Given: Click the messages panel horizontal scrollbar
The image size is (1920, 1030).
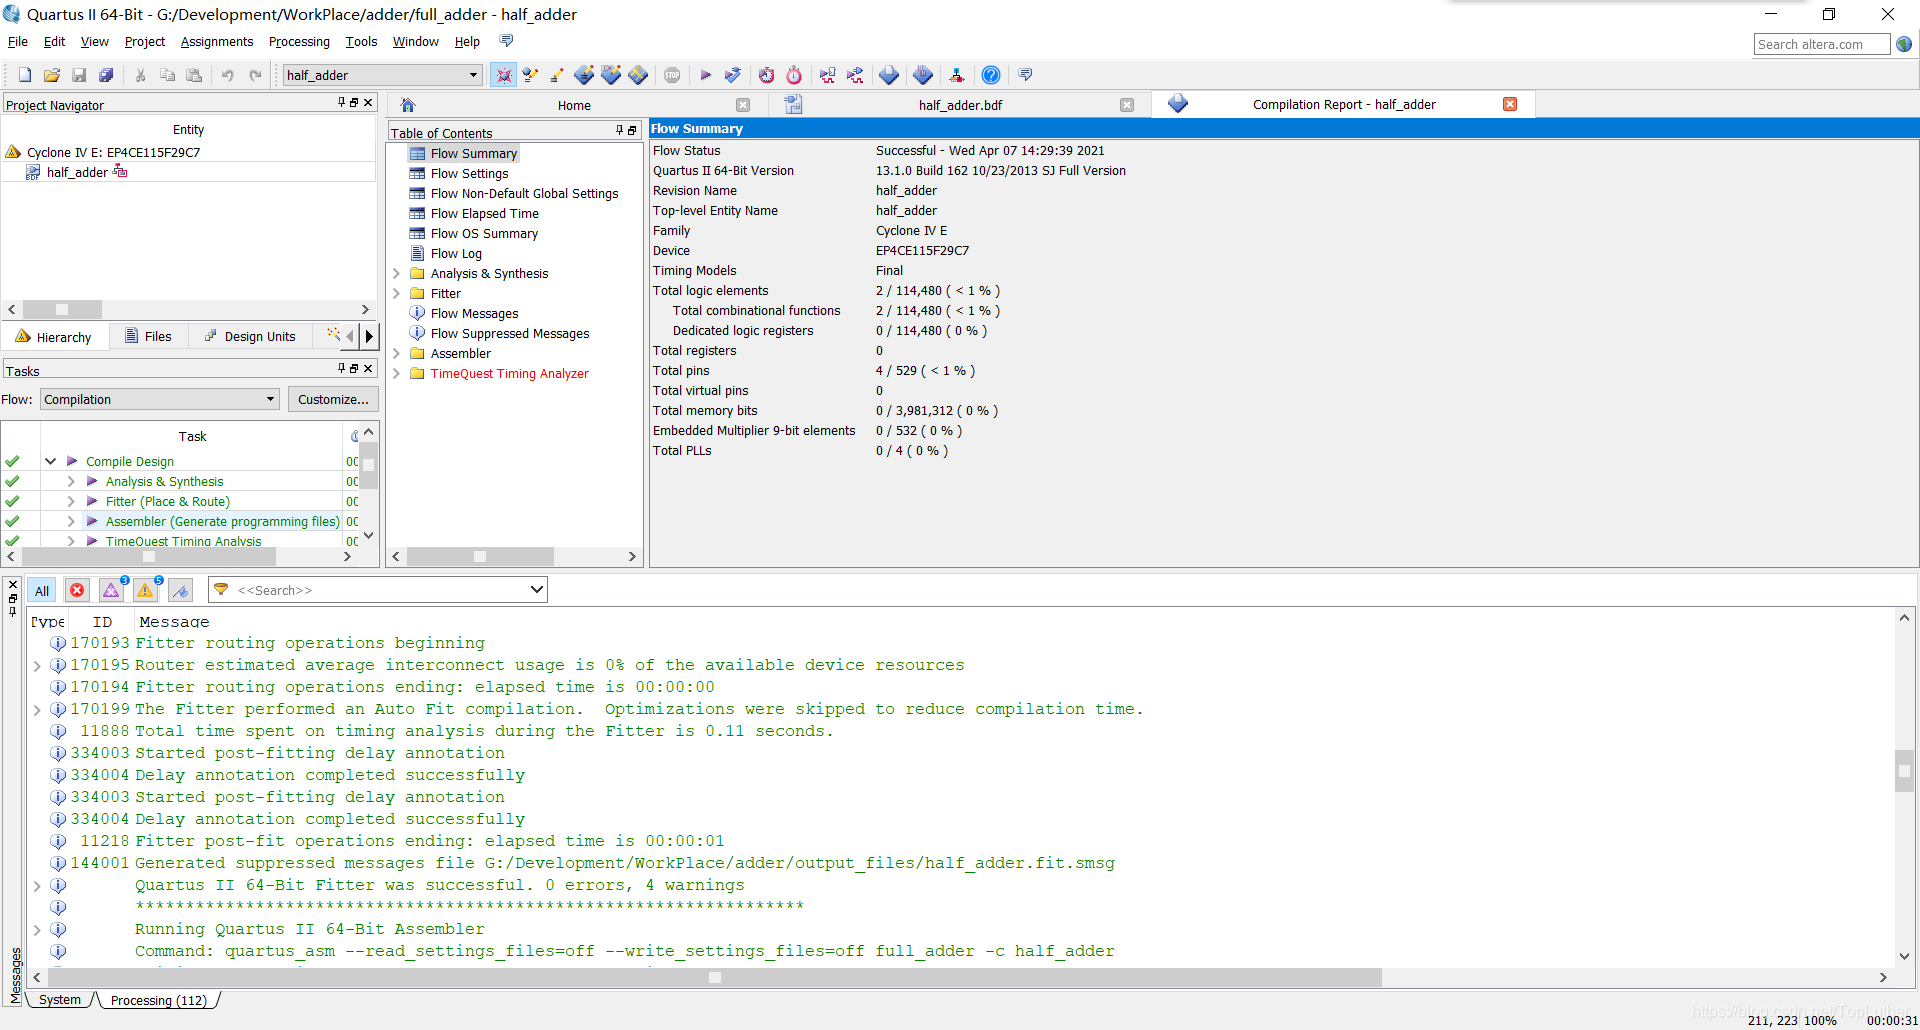Looking at the screenshot, I should pyautogui.click(x=715, y=977).
